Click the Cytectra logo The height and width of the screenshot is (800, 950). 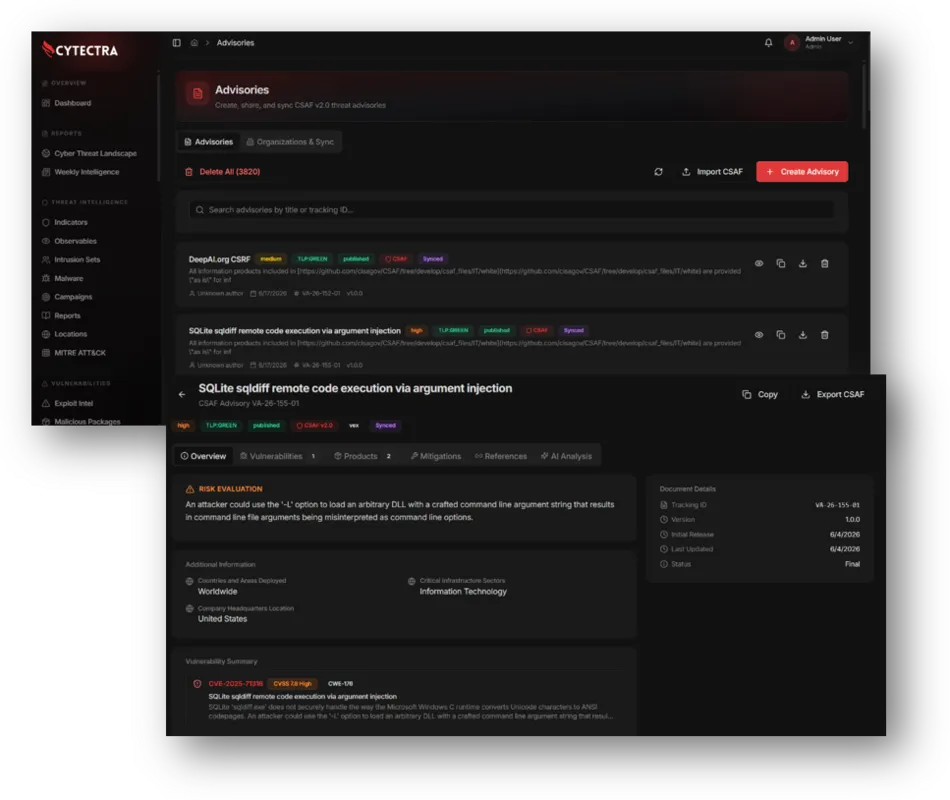pyautogui.click(x=80, y=50)
